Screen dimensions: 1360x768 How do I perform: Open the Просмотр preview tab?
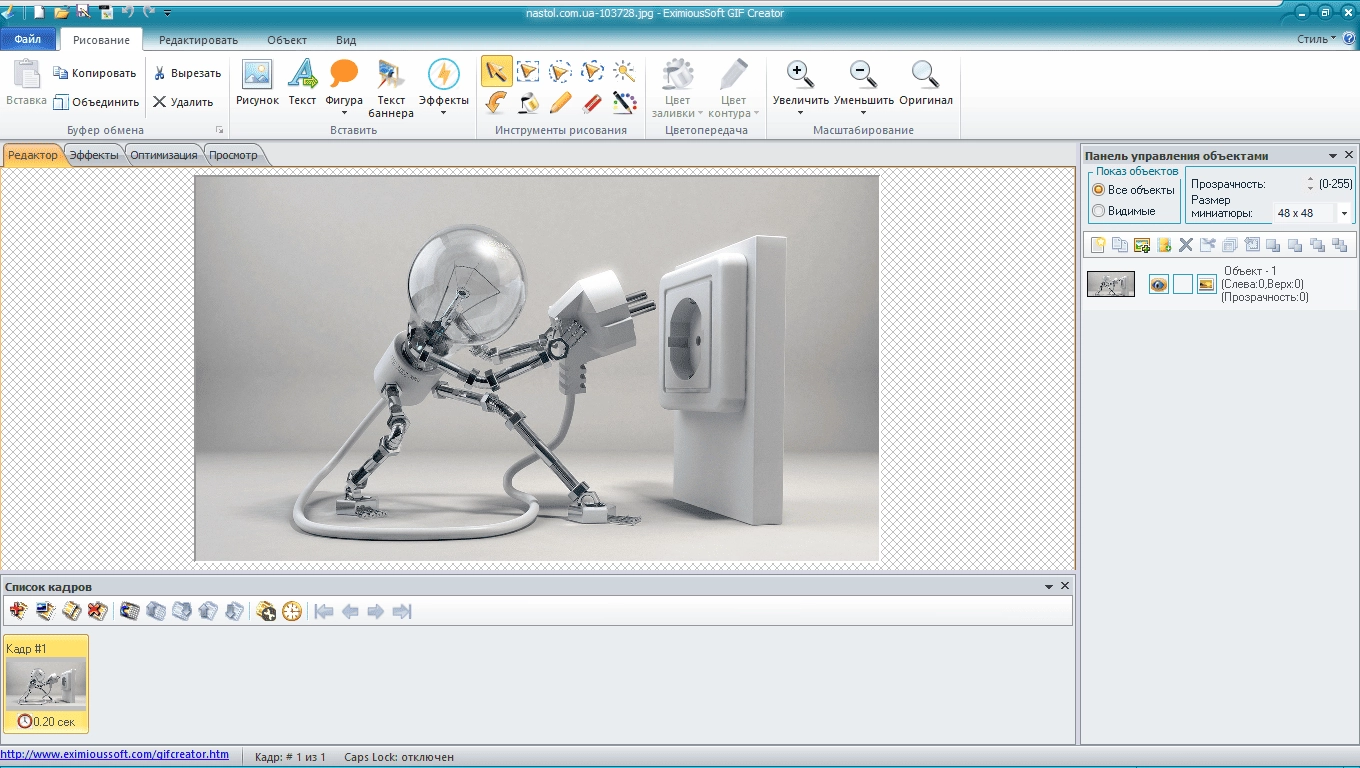[234, 155]
